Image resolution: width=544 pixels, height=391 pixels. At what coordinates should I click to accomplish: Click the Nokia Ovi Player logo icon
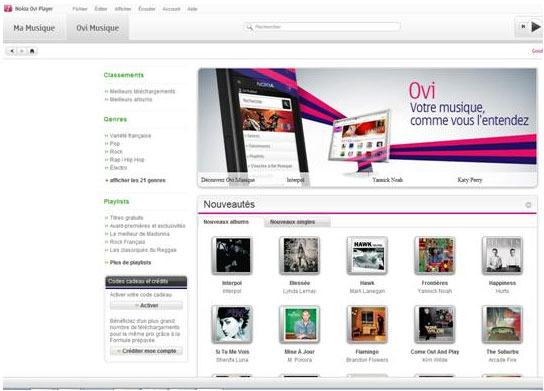click(8, 8)
